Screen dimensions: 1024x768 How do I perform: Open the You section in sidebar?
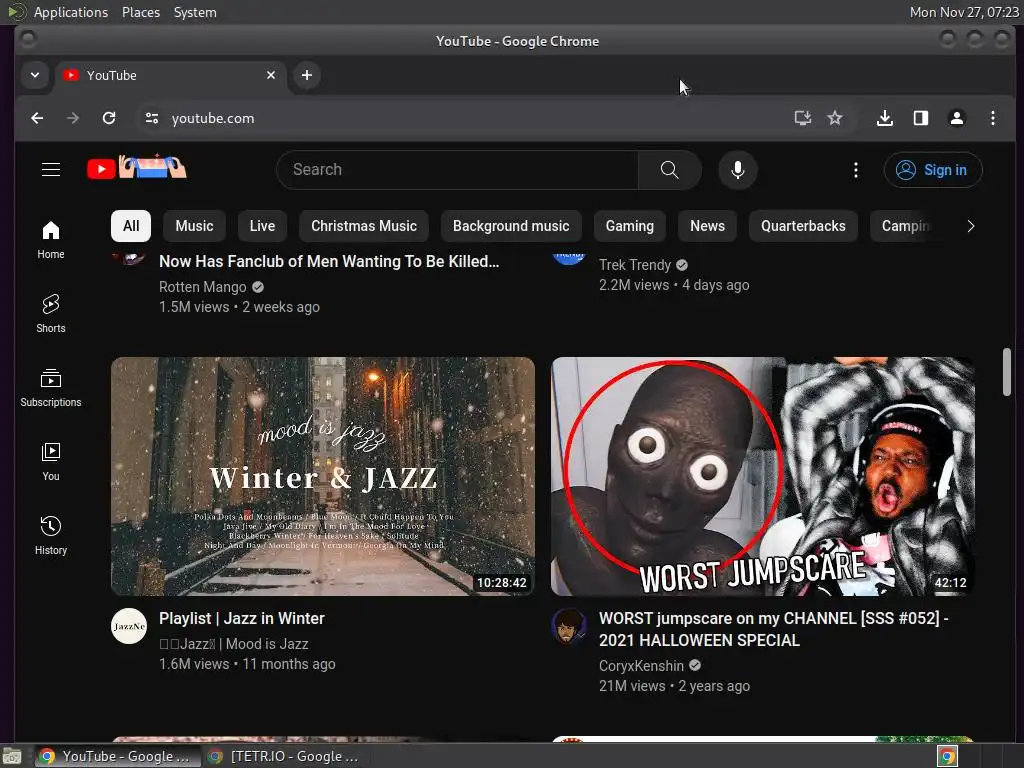point(51,462)
